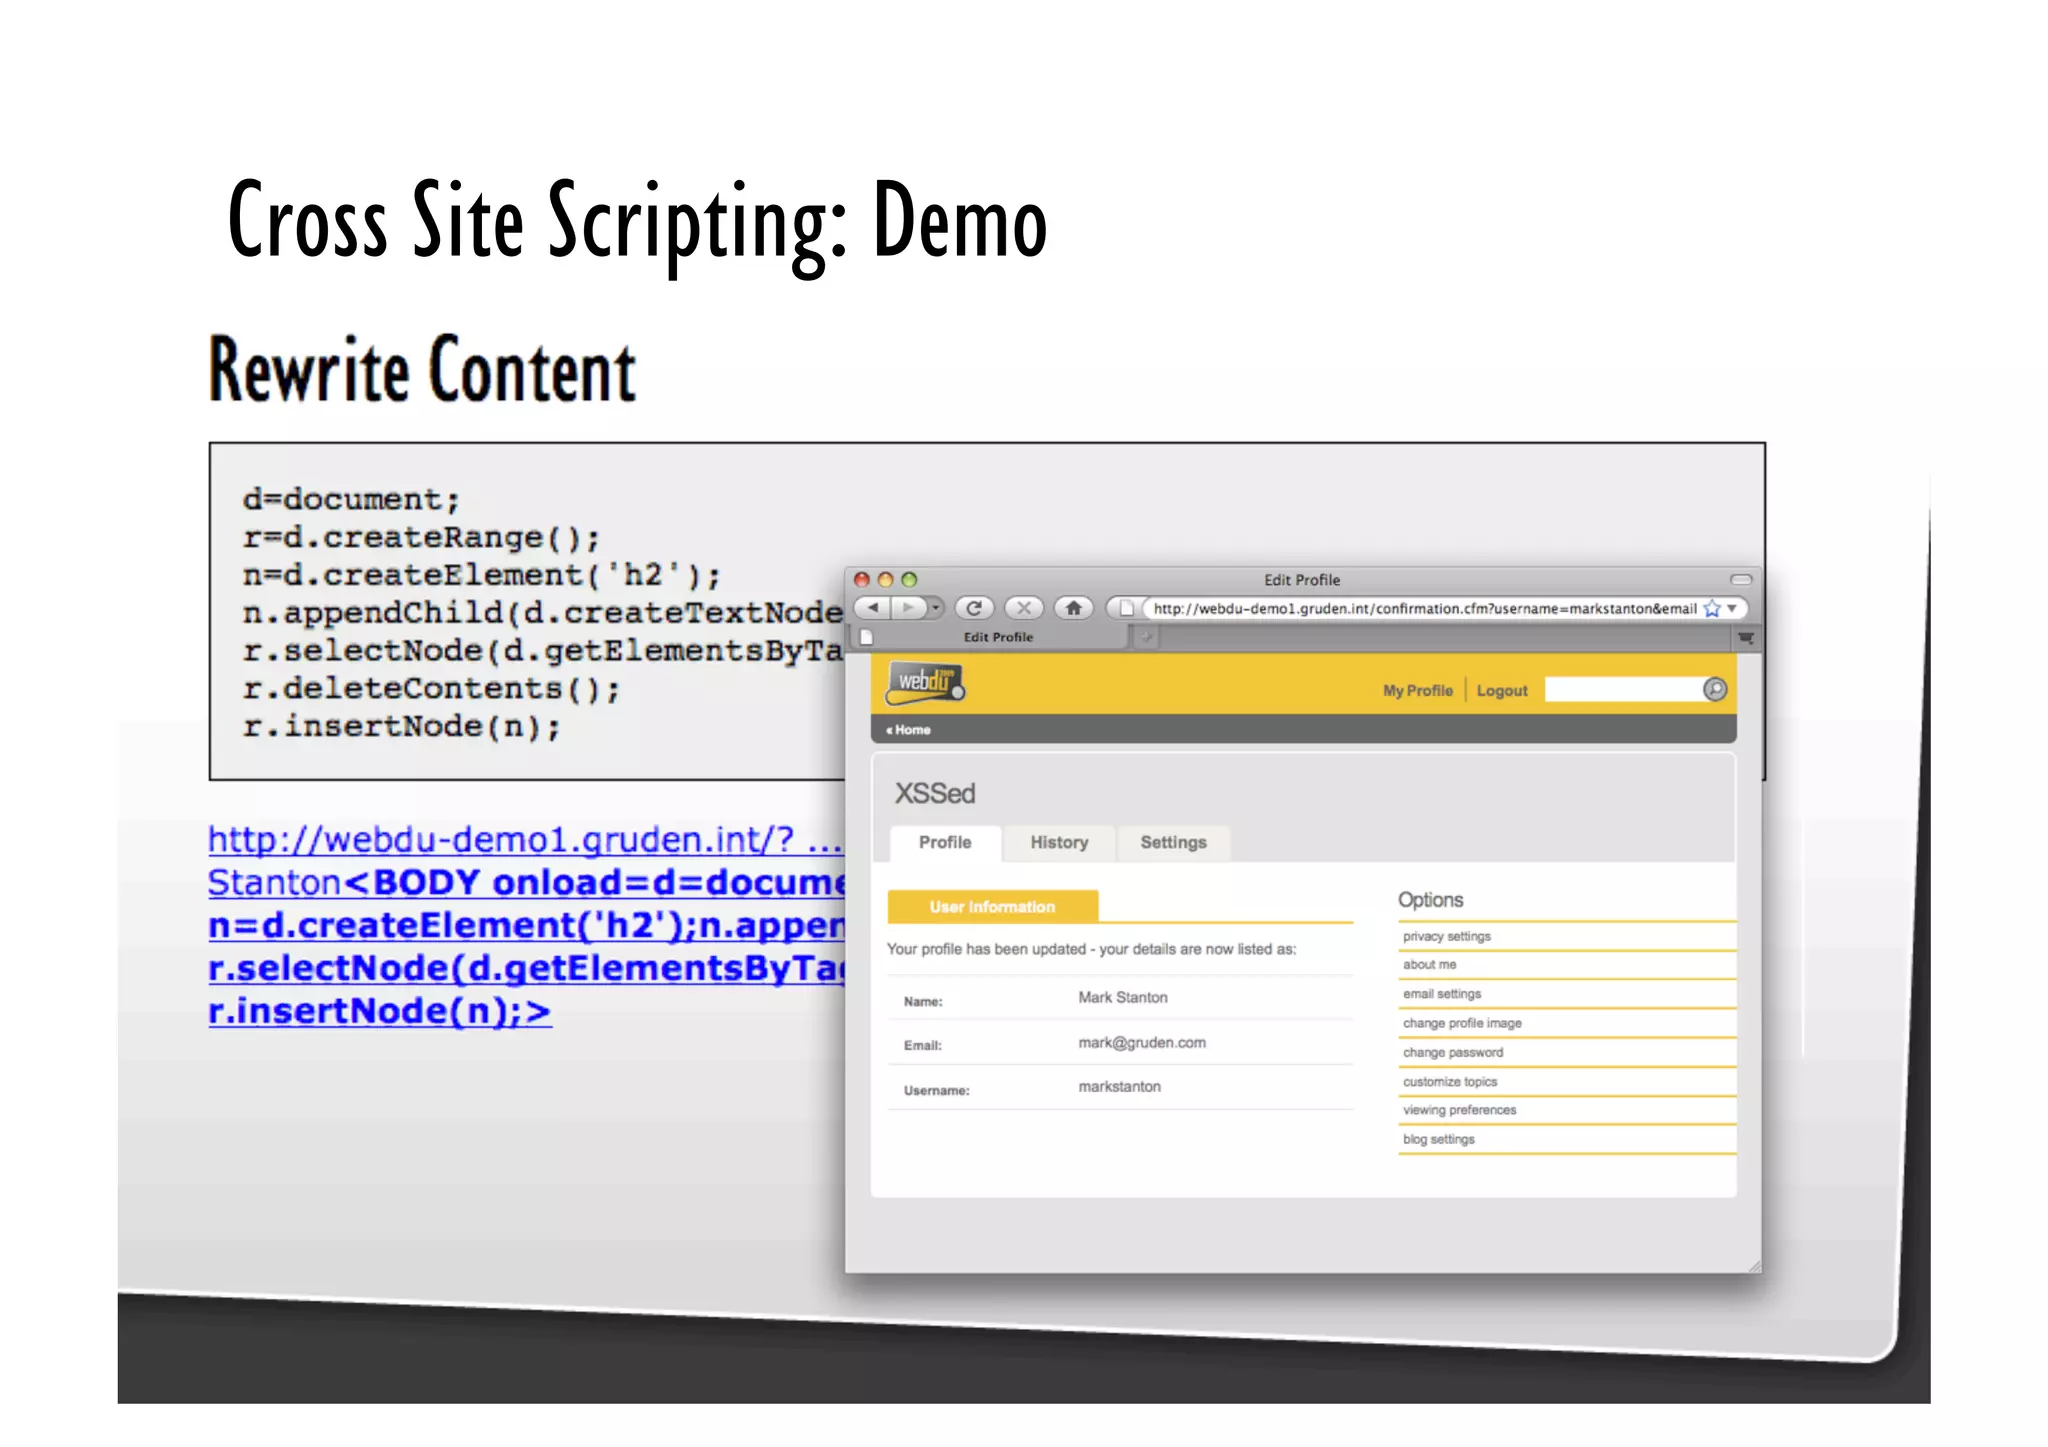The height and width of the screenshot is (1447, 2048).
Task: Open blog settings option
Action: pyautogui.click(x=1438, y=1139)
